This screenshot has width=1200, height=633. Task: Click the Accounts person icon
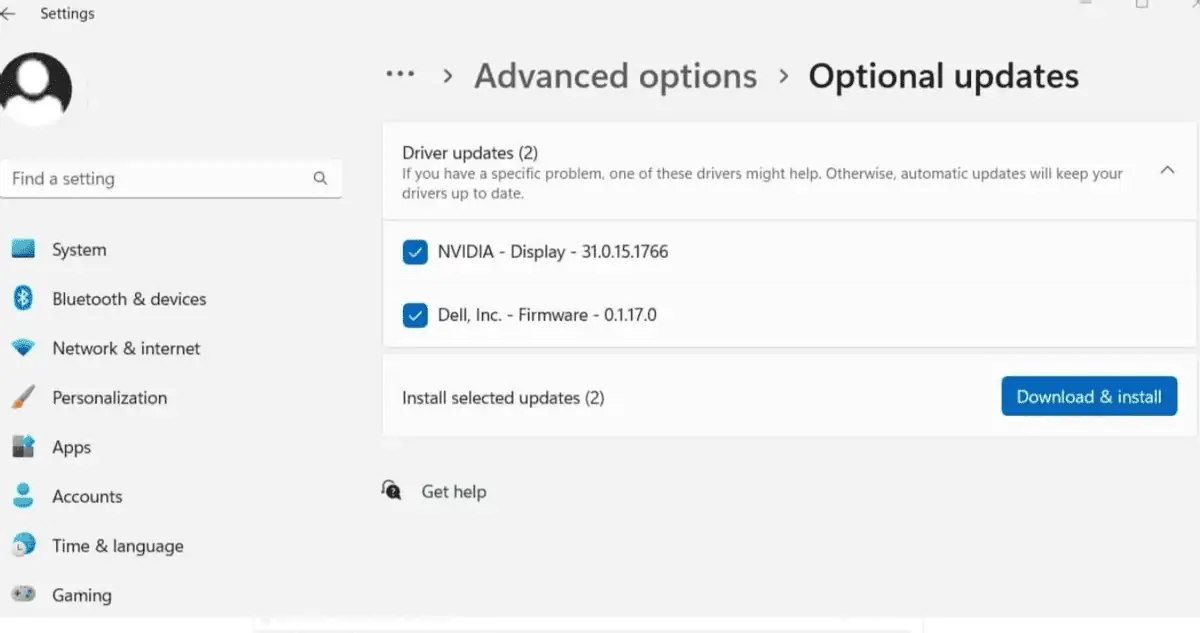click(x=23, y=496)
